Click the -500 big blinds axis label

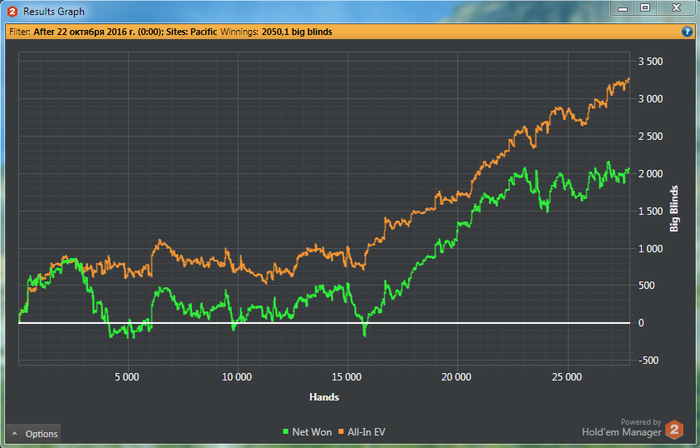[x=648, y=361]
